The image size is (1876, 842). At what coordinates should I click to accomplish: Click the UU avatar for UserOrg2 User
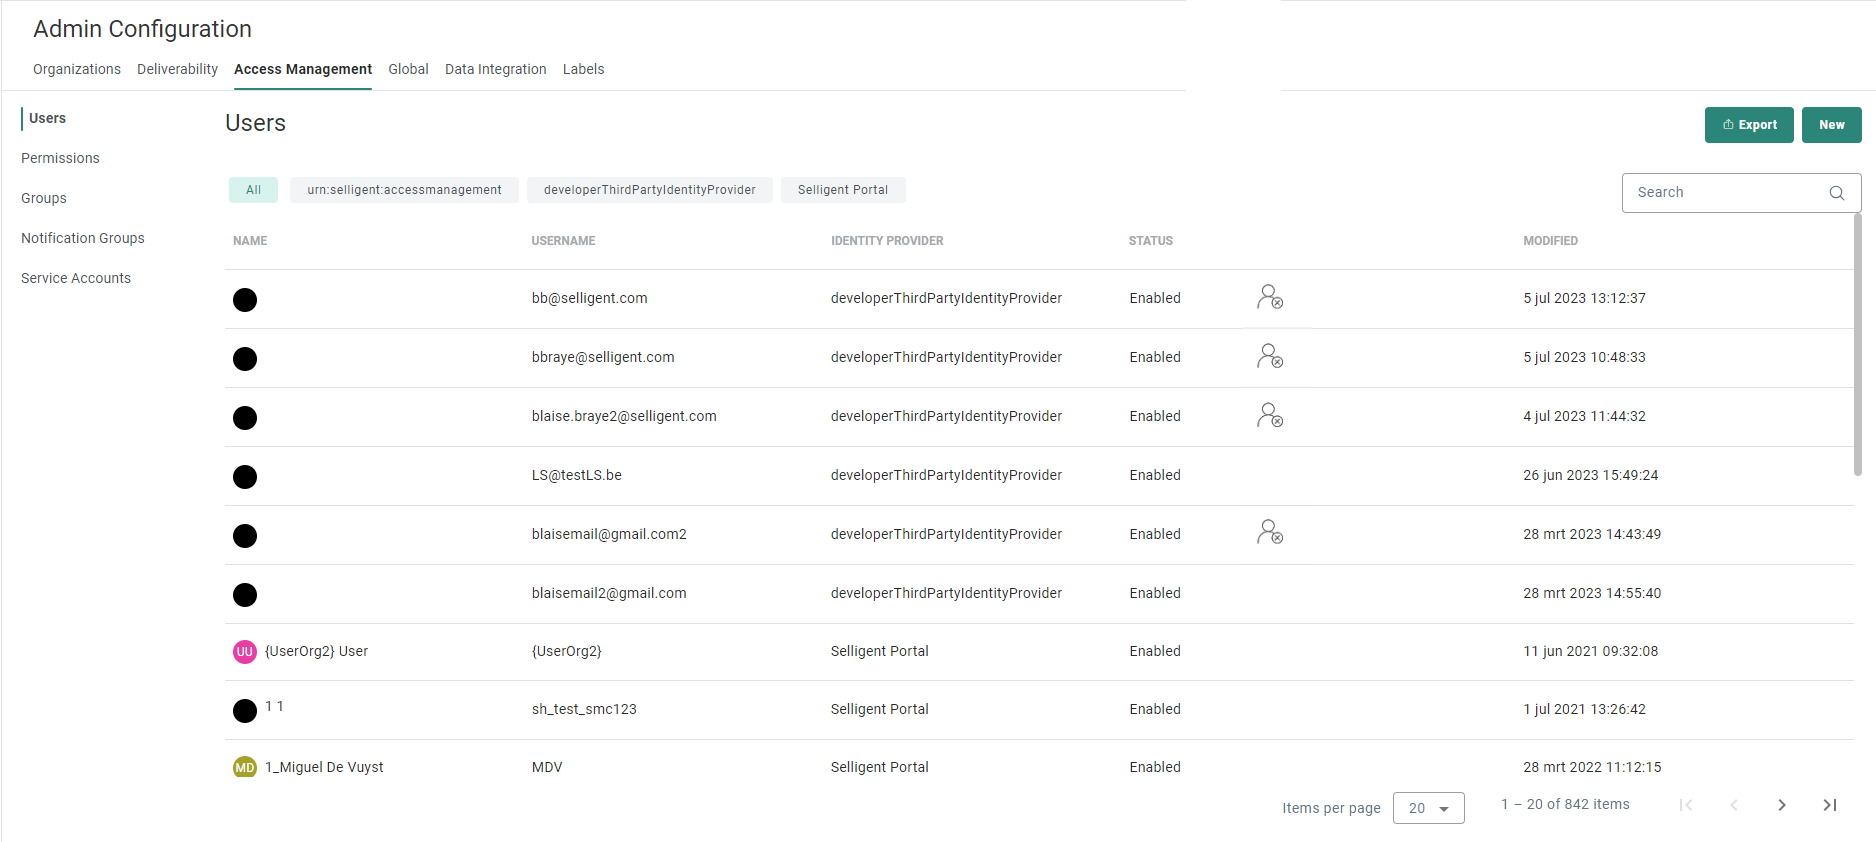pyautogui.click(x=245, y=652)
